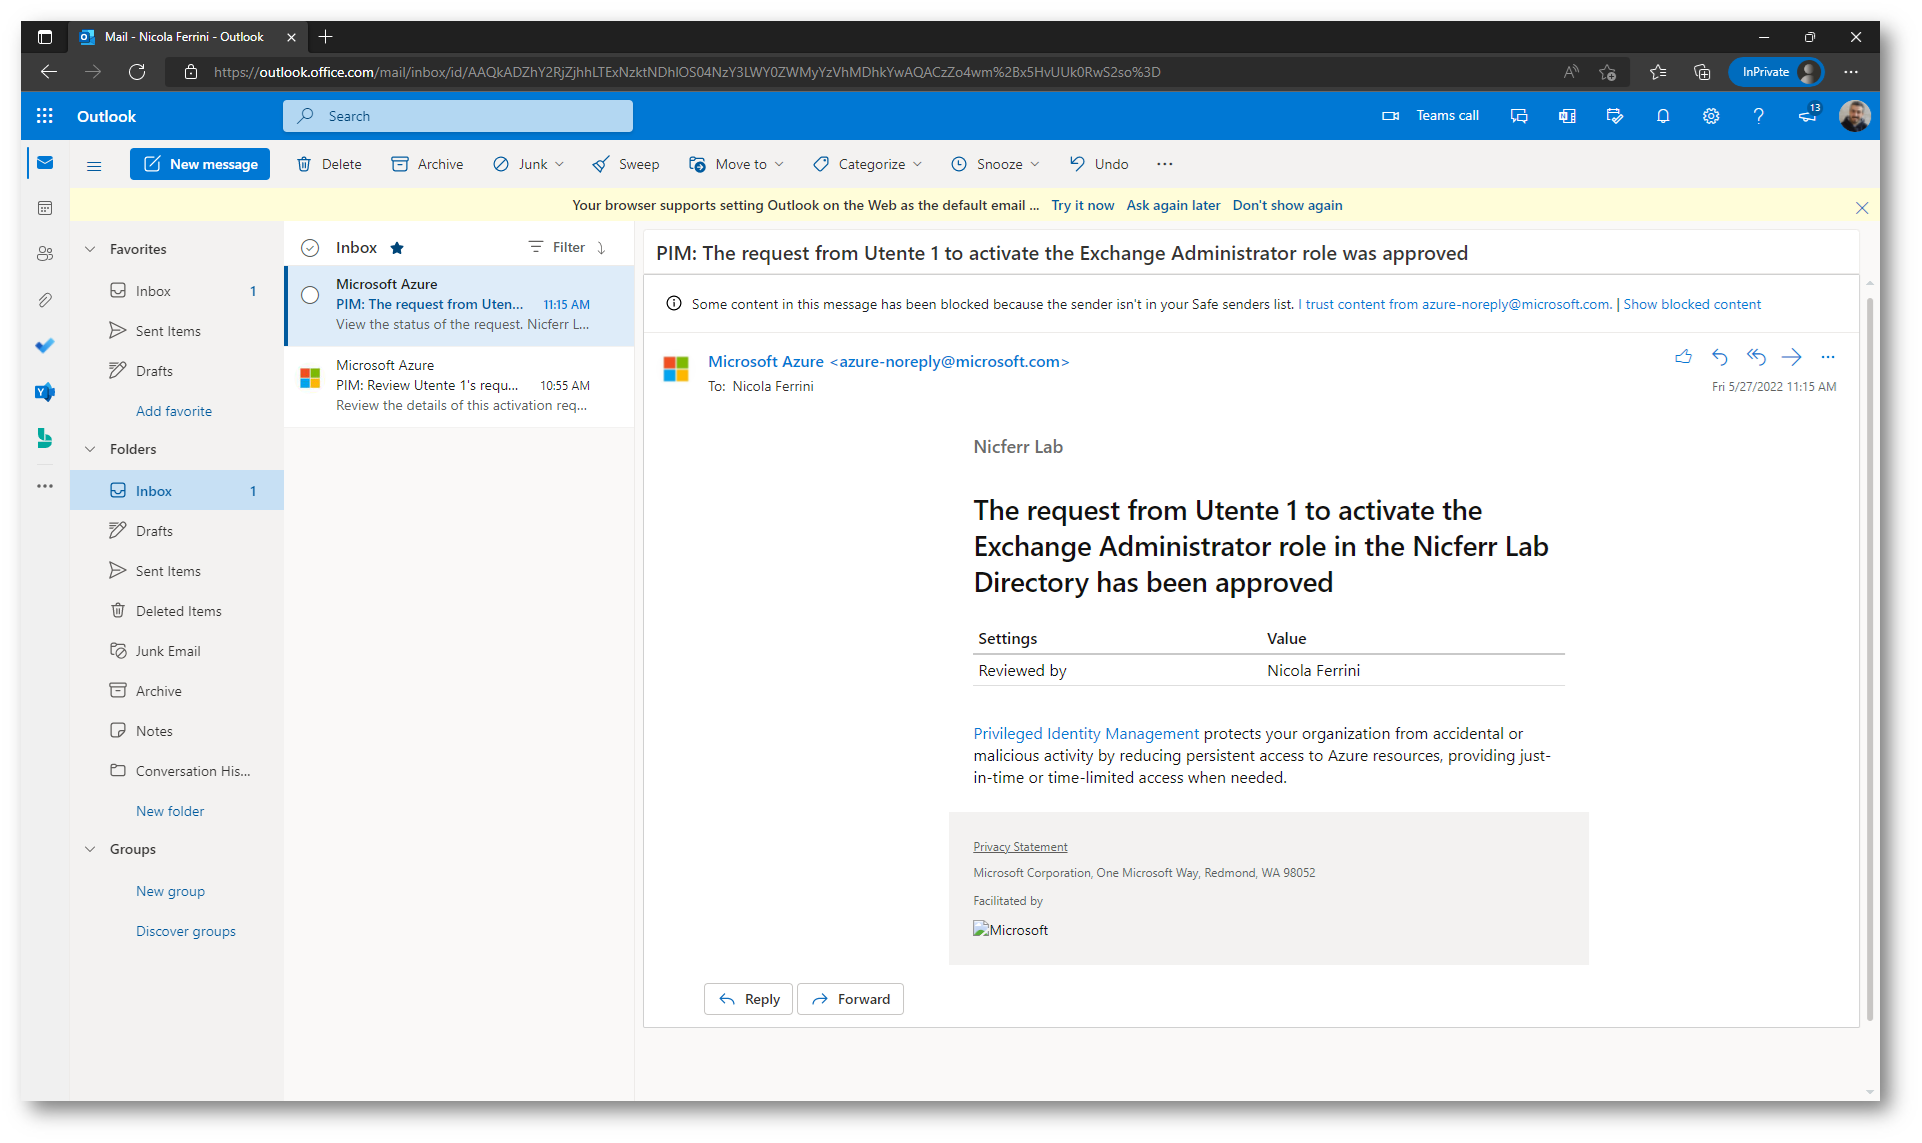
Task: Toggle the hamburger navigation pane button
Action: tap(94, 165)
